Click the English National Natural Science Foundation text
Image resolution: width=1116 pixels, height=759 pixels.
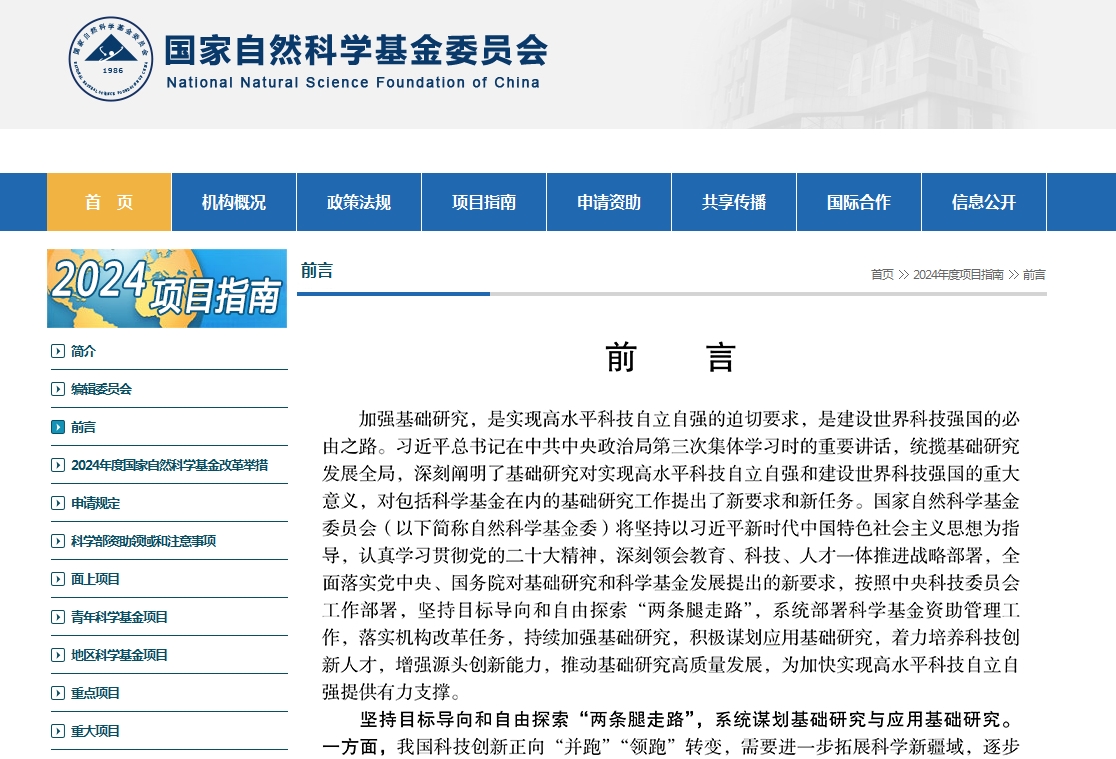click(x=353, y=83)
